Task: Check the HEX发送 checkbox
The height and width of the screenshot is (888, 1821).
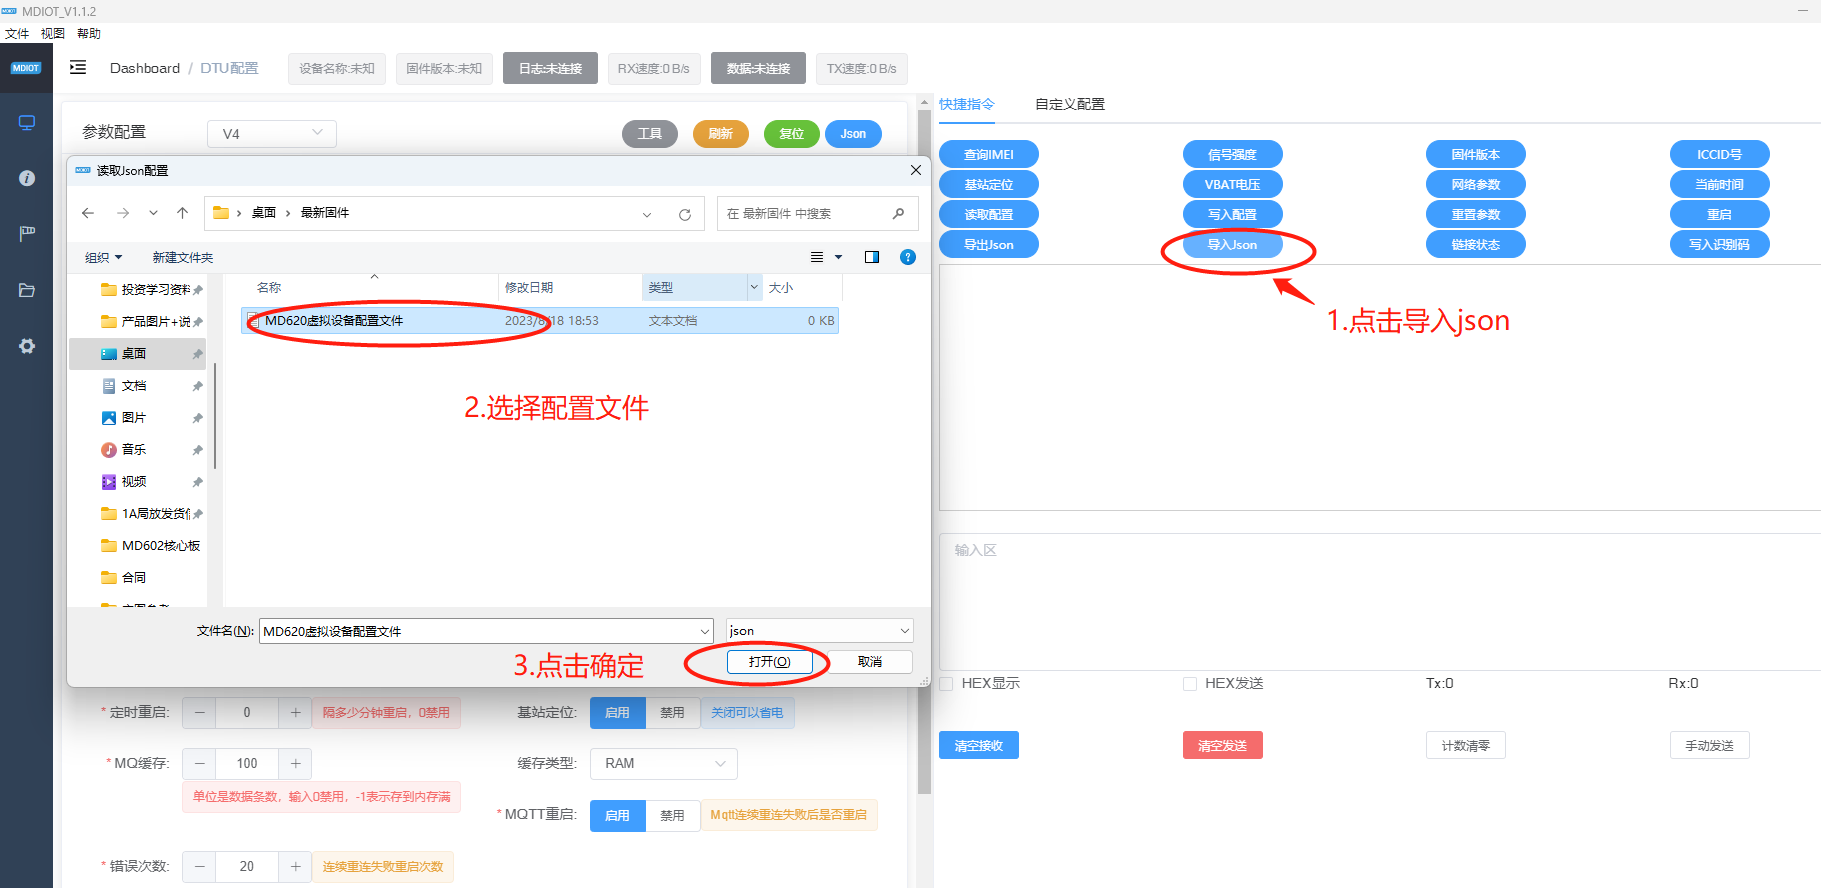Action: click(x=1190, y=684)
